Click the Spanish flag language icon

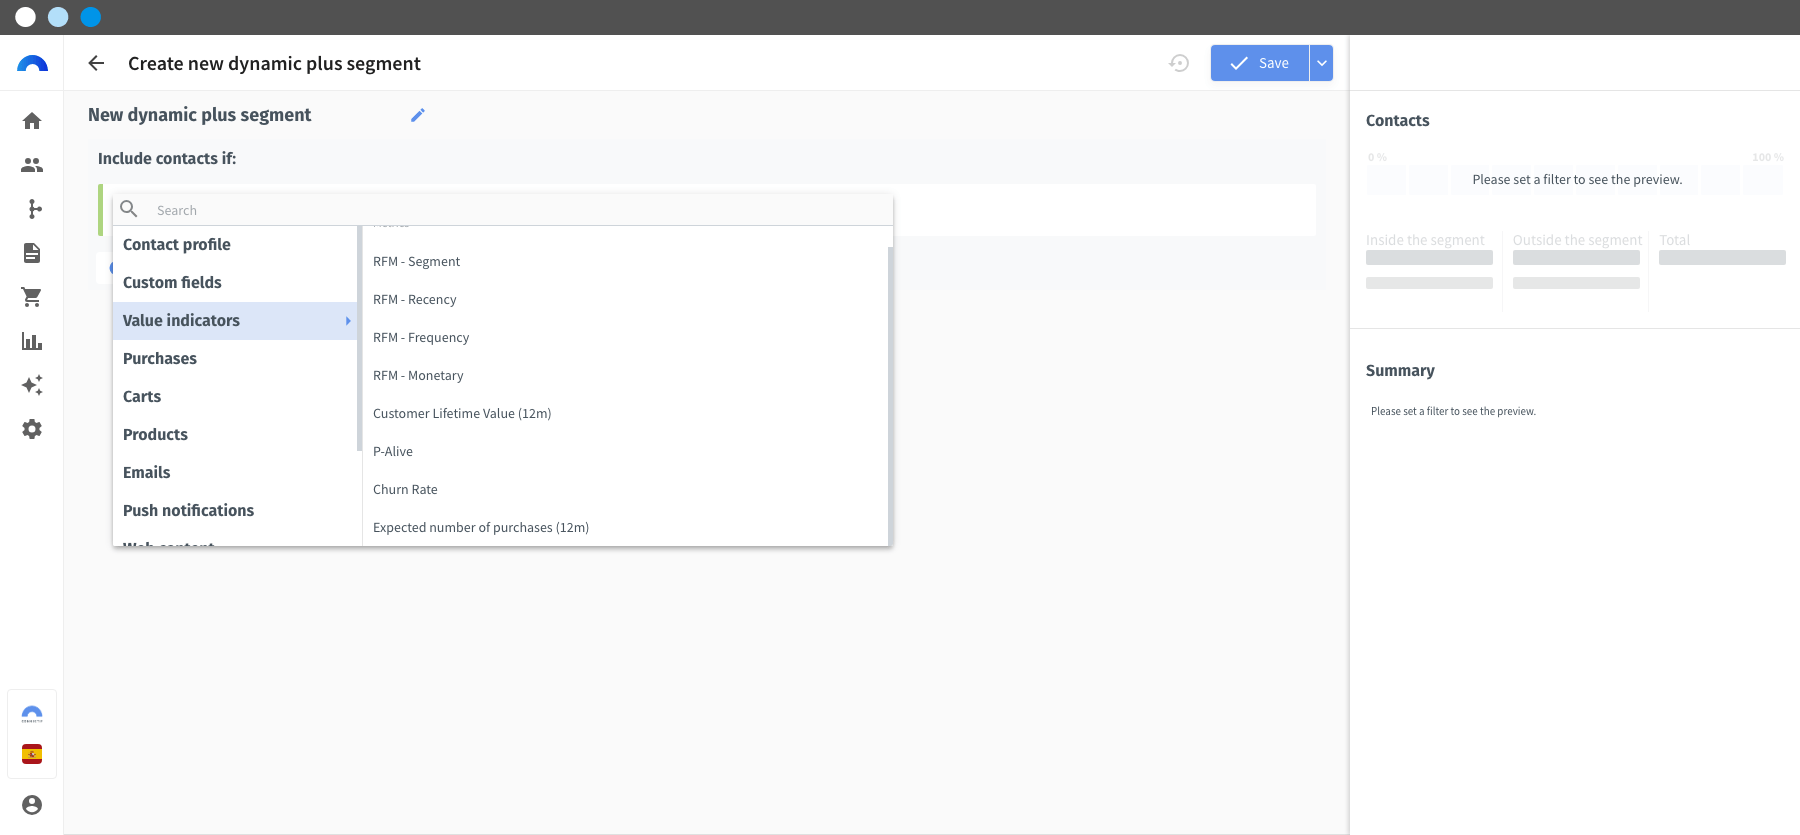tap(32, 754)
